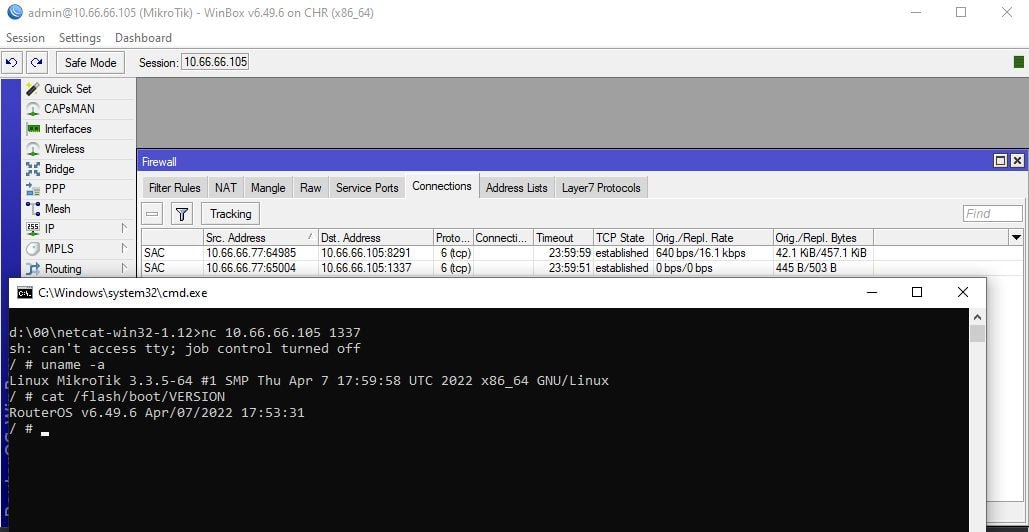1029x532 pixels.
Task: Open the column chooser dropdown arrow
Action: point(1016,237)
